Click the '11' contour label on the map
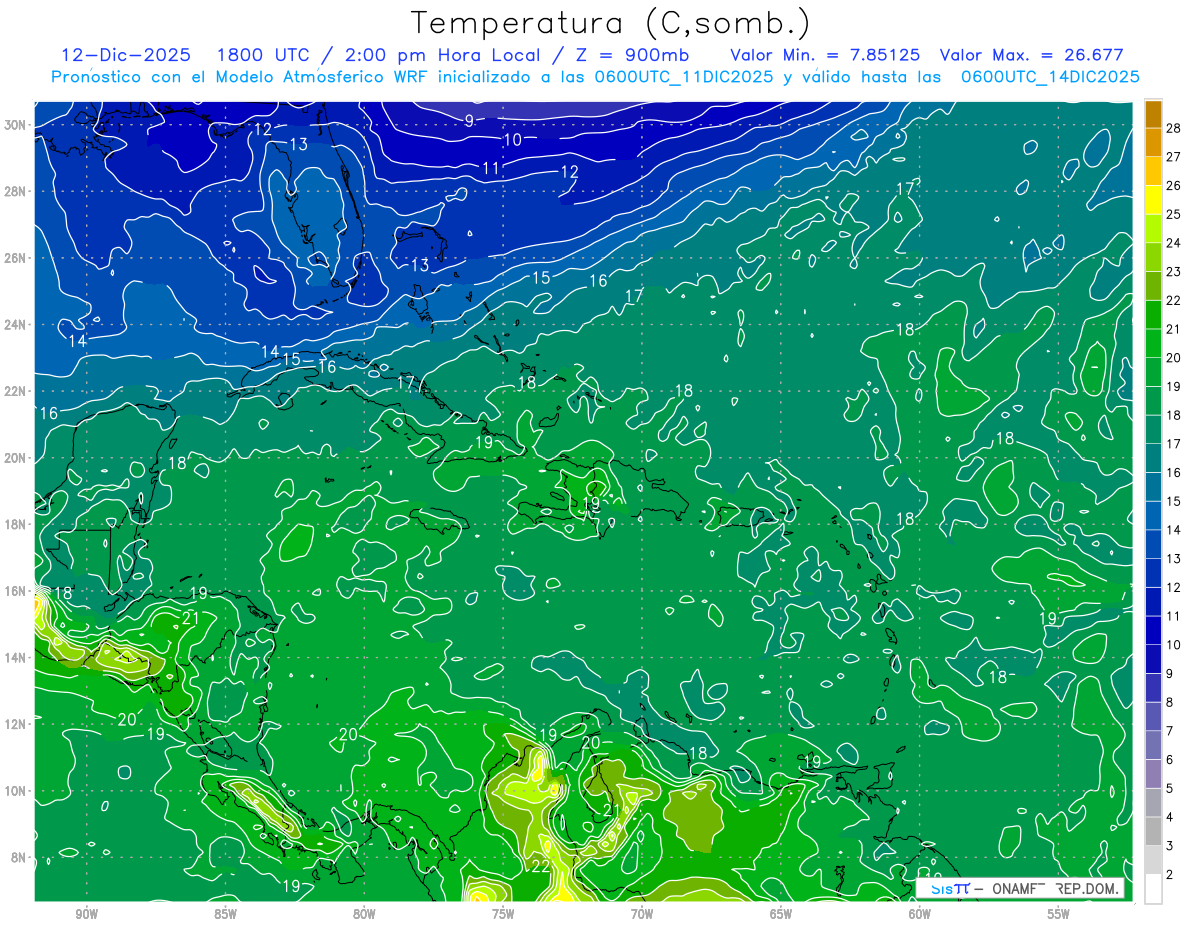 tap(491, 168)
